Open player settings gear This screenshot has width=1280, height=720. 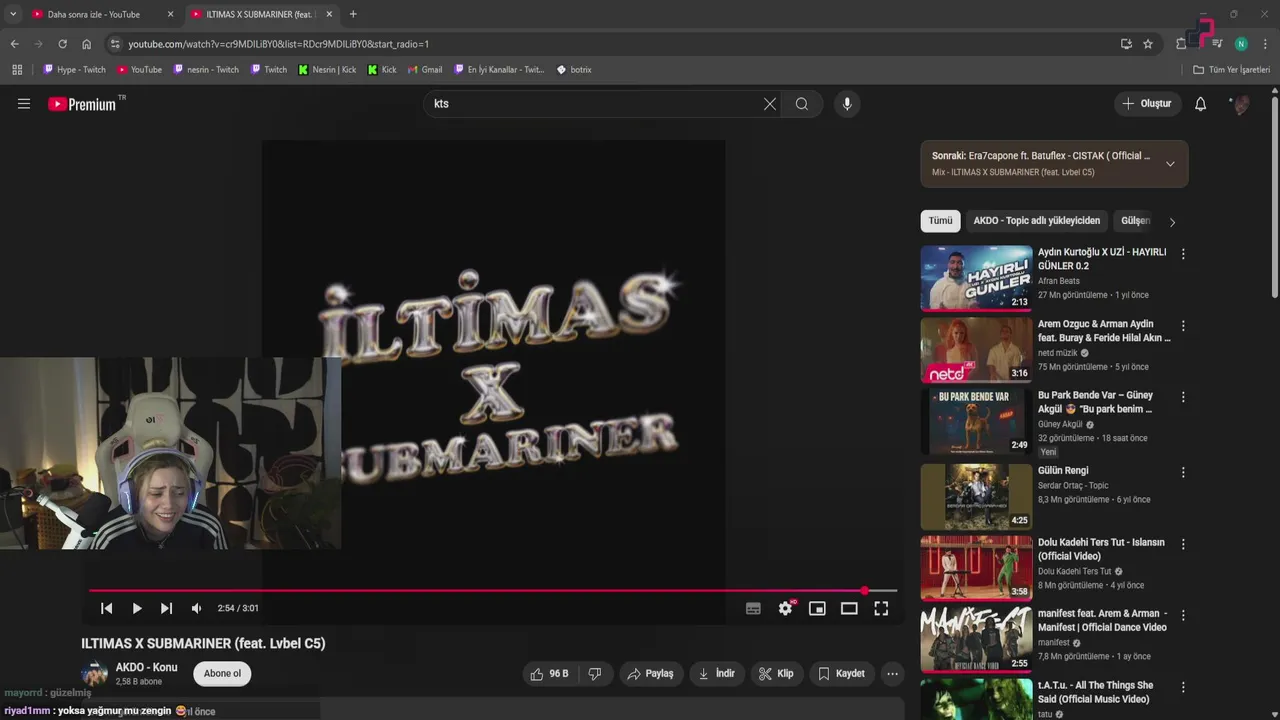(785, 608)
